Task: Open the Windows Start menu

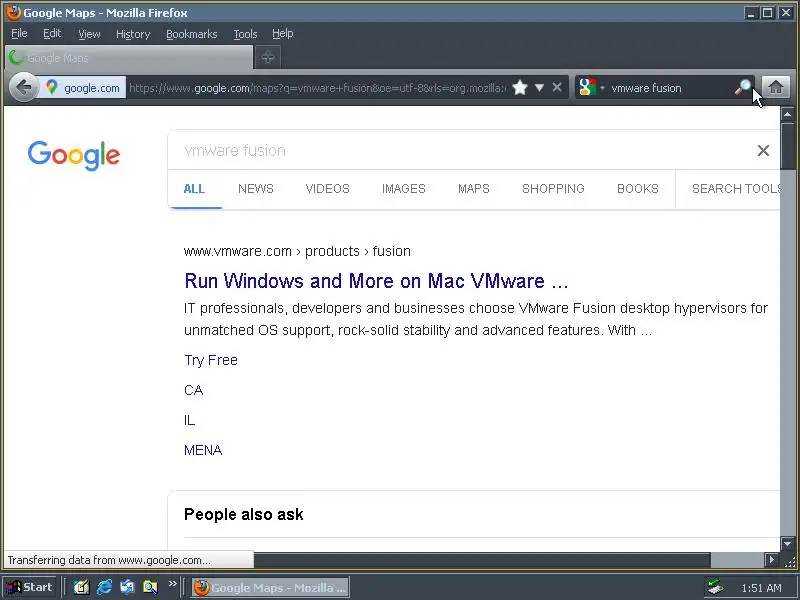Action: tap(30, 587)
